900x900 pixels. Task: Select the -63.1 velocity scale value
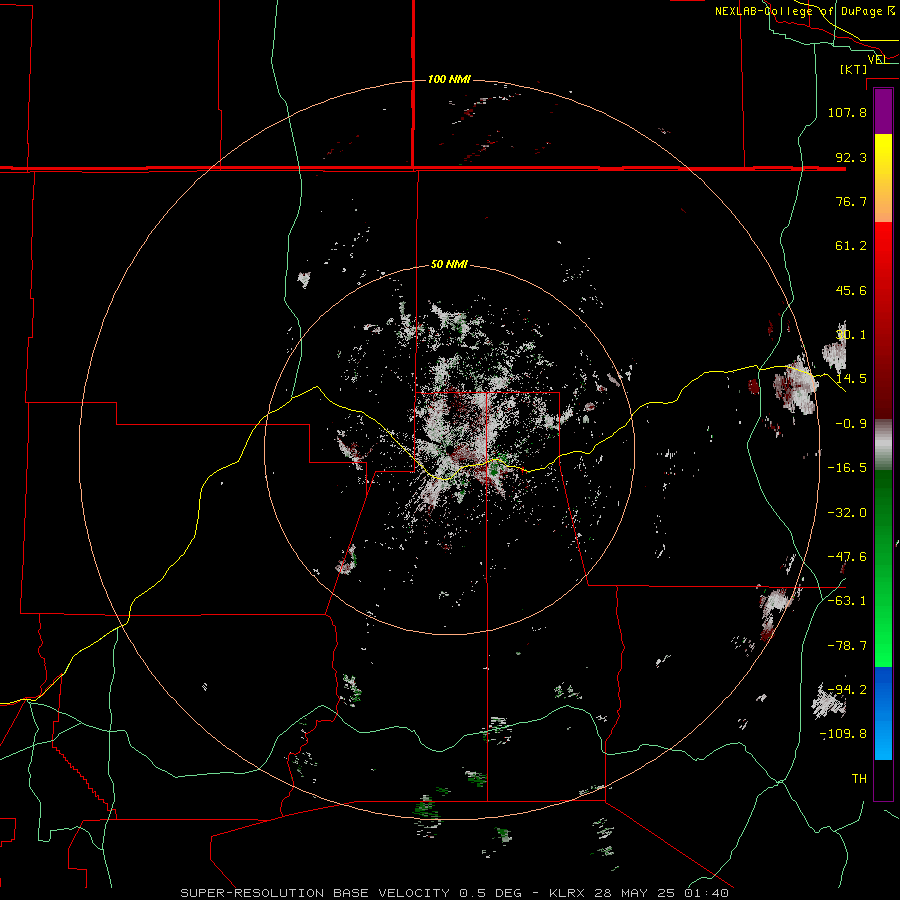point(847,601)
